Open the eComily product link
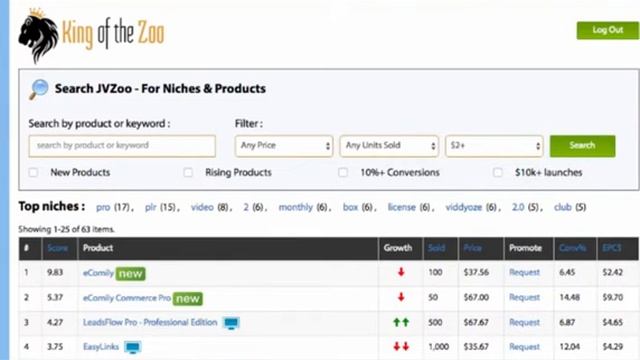640x360 pixels. (x=98, y=273)
